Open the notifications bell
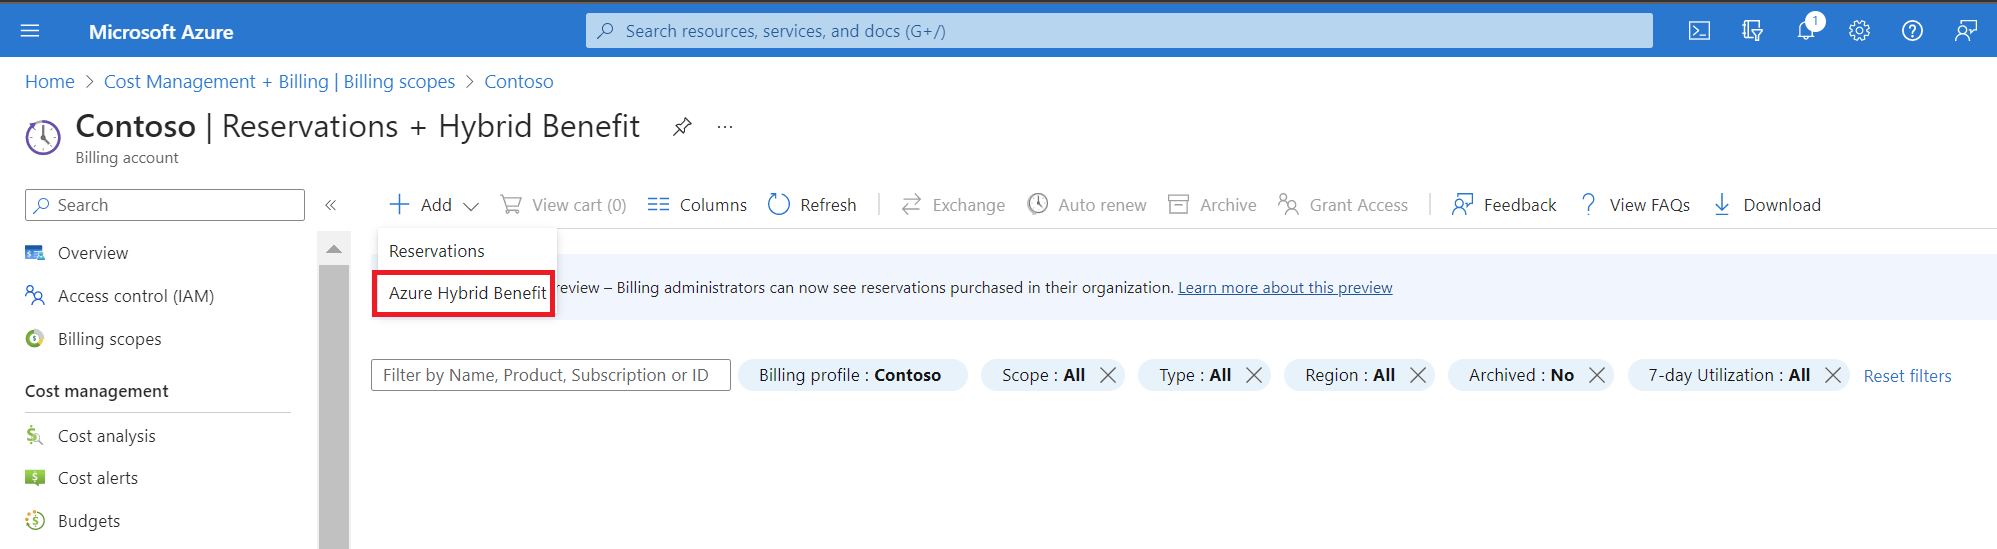Screen dimensions: 1997x549 (1806, 31)
